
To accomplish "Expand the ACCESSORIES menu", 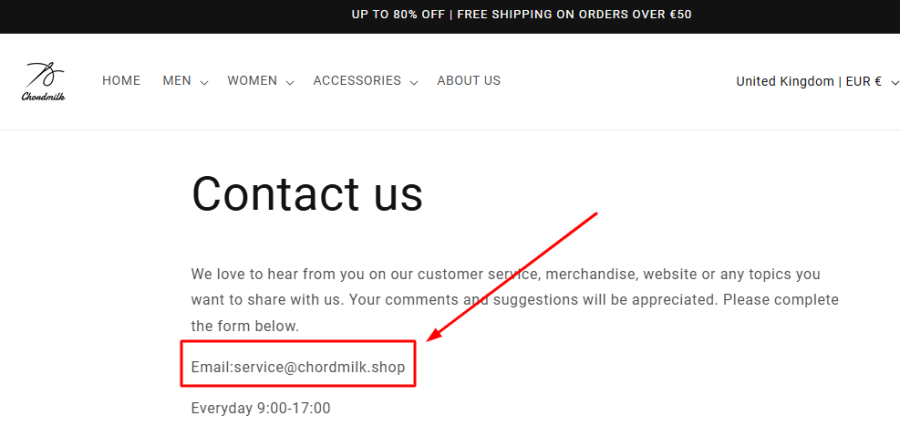I will [357, 81].
